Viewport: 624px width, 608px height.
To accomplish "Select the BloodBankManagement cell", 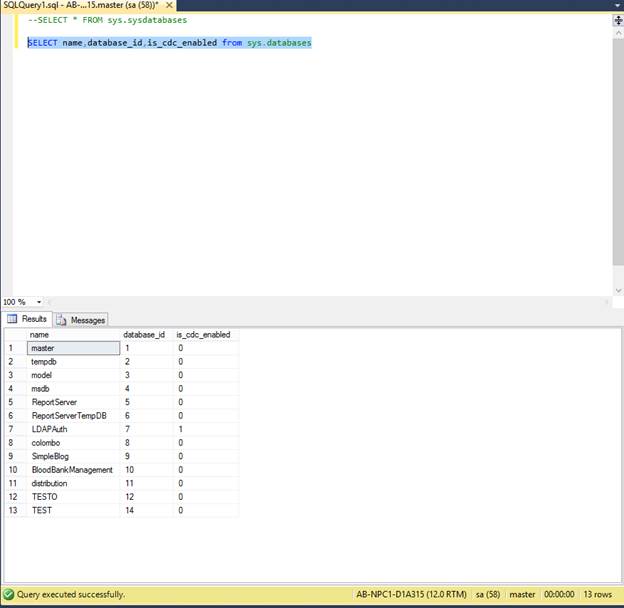I will 73,470.
